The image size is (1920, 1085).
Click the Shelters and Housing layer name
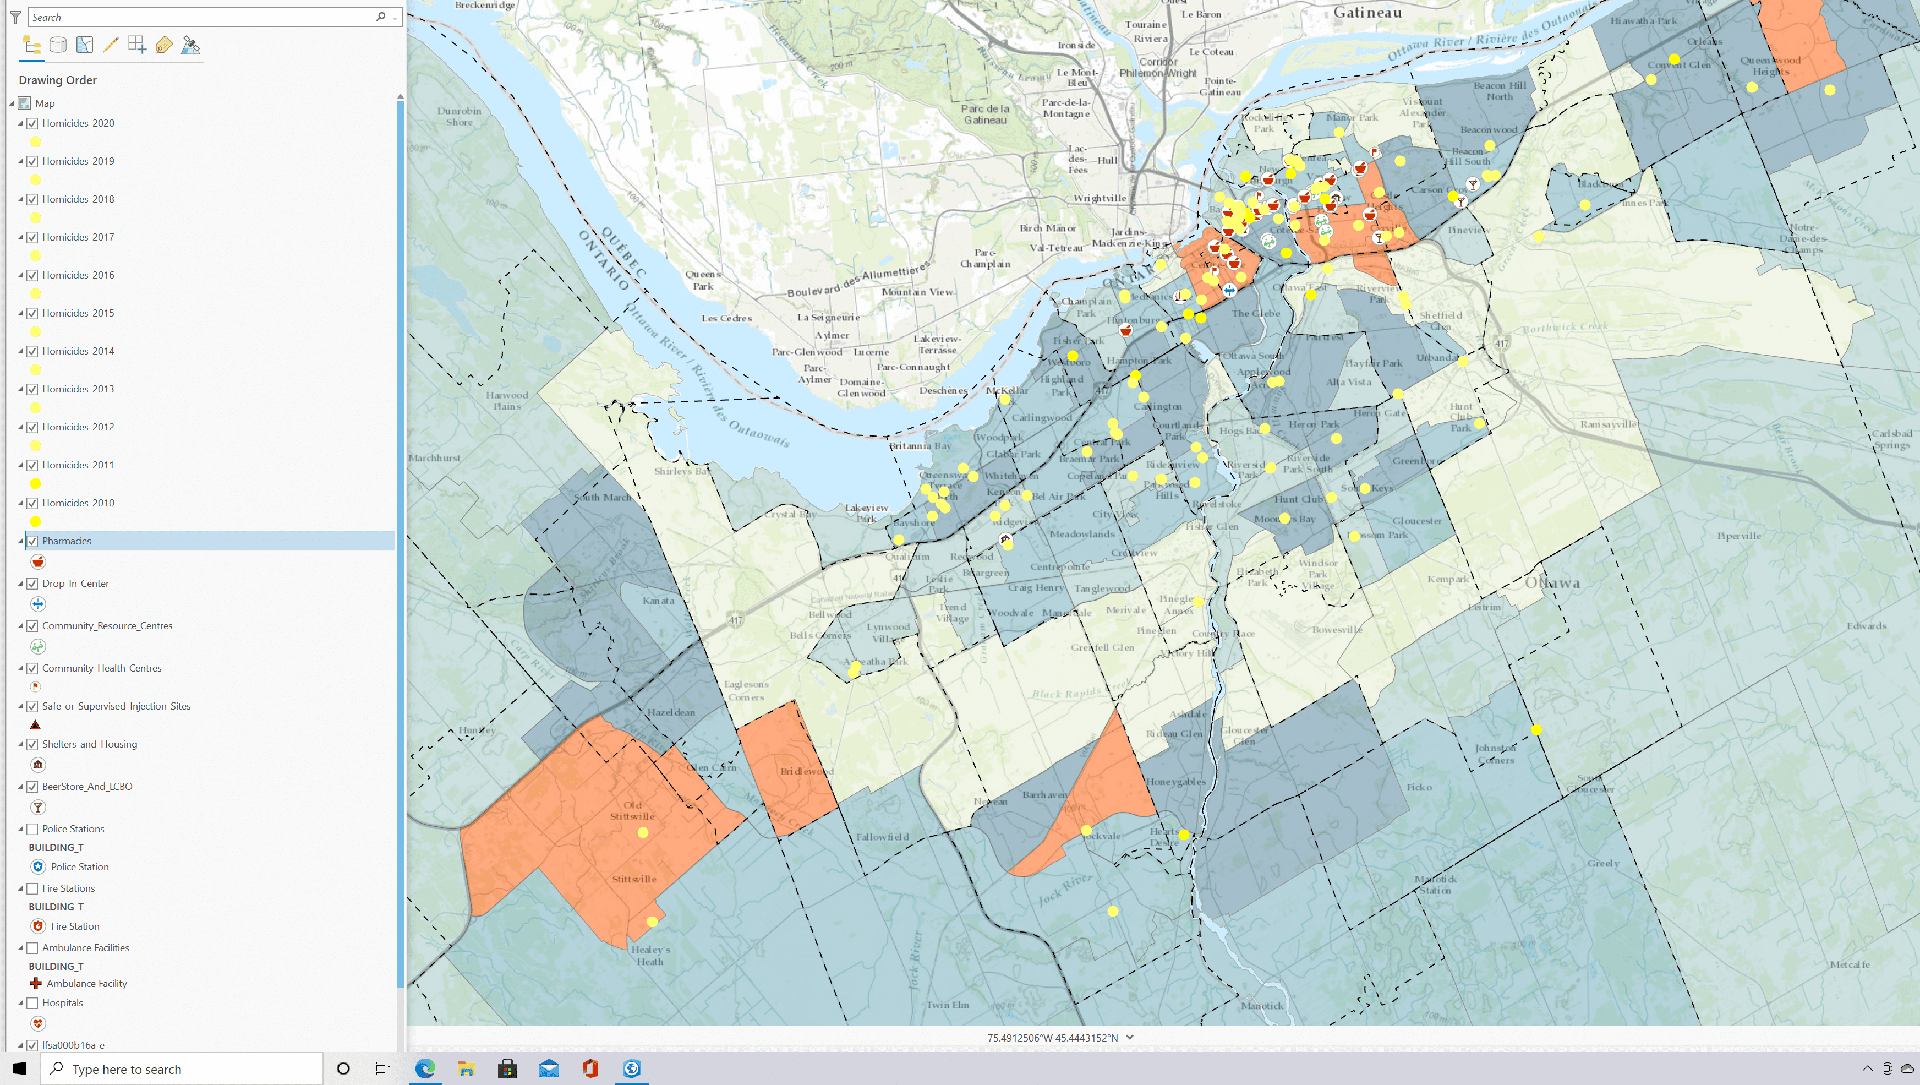[x=89, y=745]
